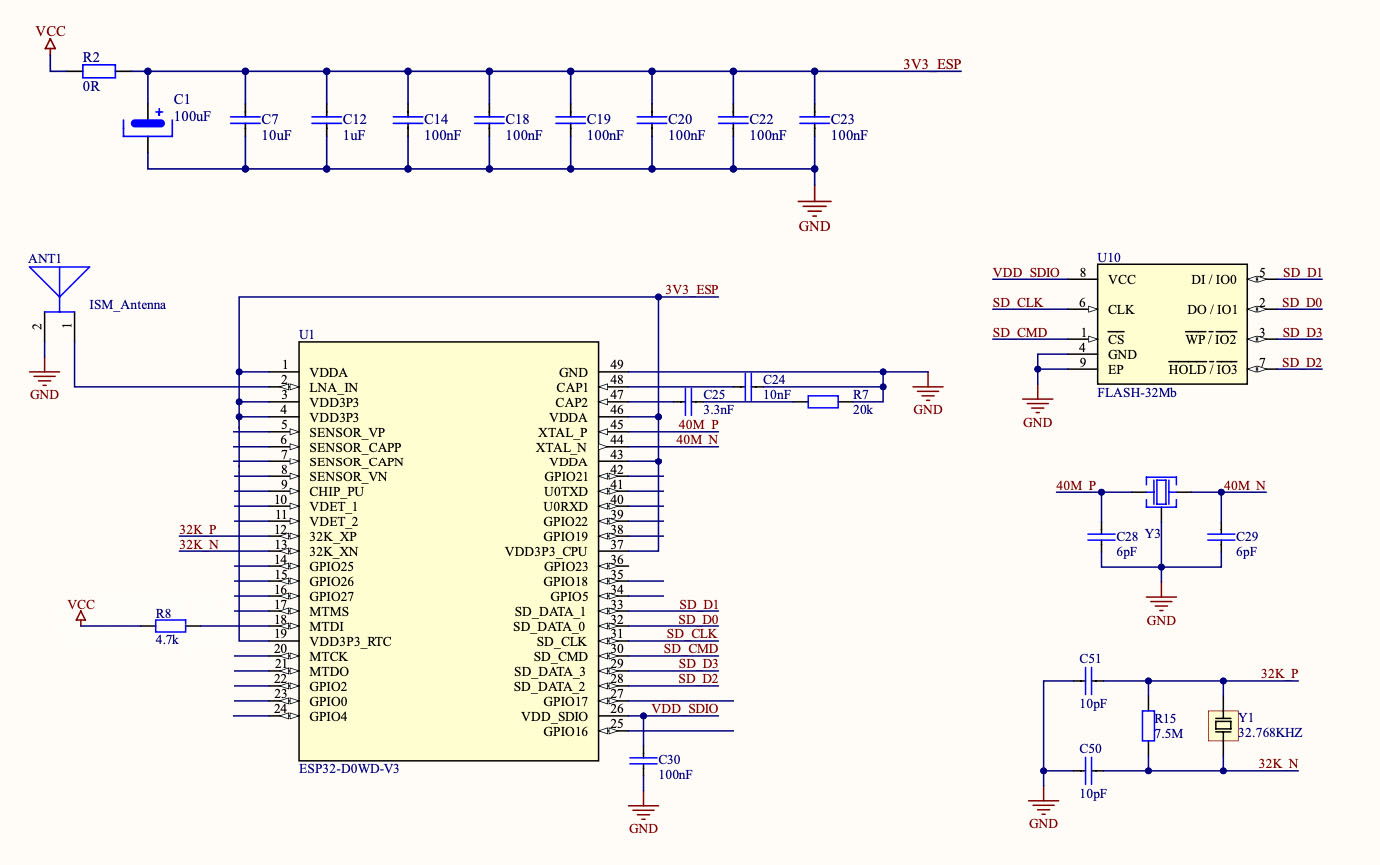Click the GND symbol to the right of R7

[x=929, y=395]
